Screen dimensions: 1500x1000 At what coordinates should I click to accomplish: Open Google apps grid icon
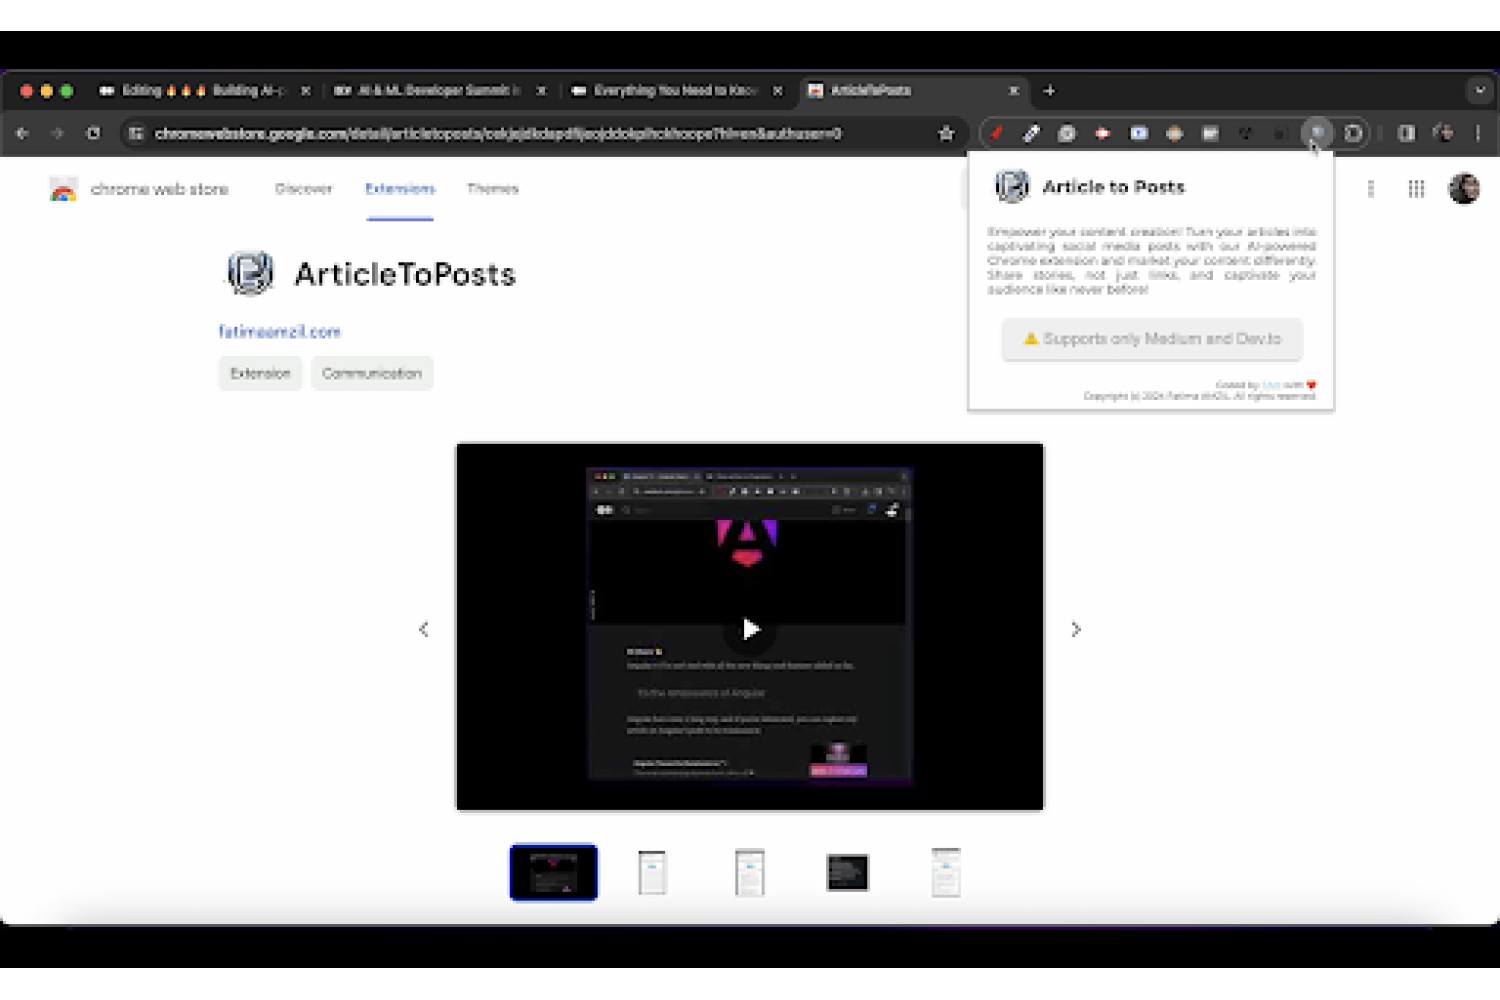tap(1416, 189)
